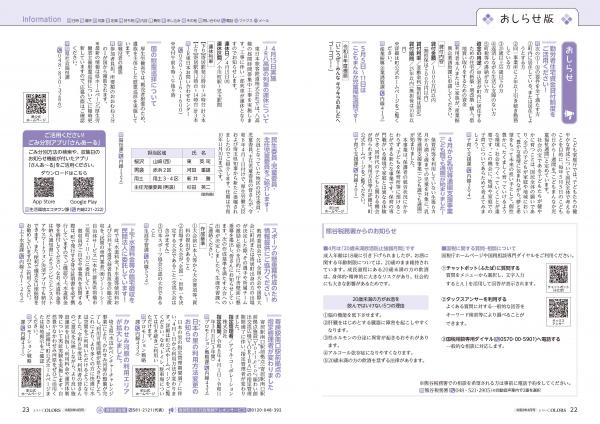
Task: Click heading 日本の里の利用方法変更のお知らせ
Action: click(191, 354)
